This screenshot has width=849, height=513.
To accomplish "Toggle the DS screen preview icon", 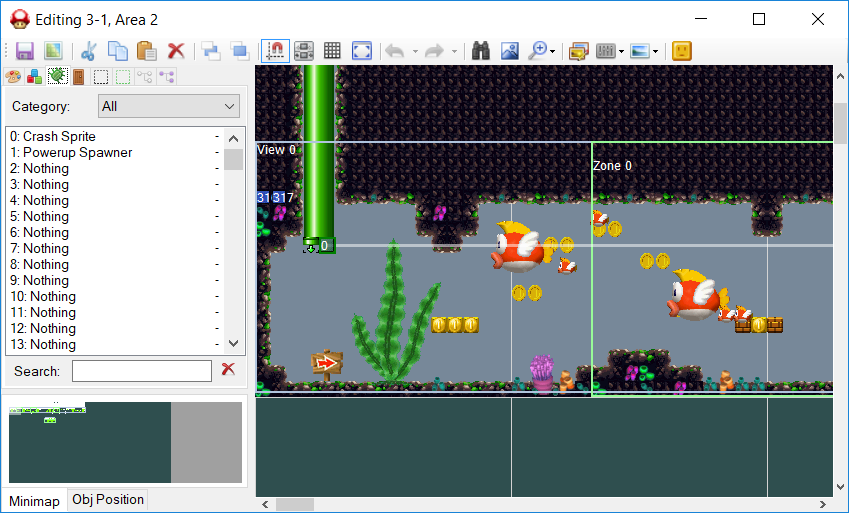I will 304,51.
